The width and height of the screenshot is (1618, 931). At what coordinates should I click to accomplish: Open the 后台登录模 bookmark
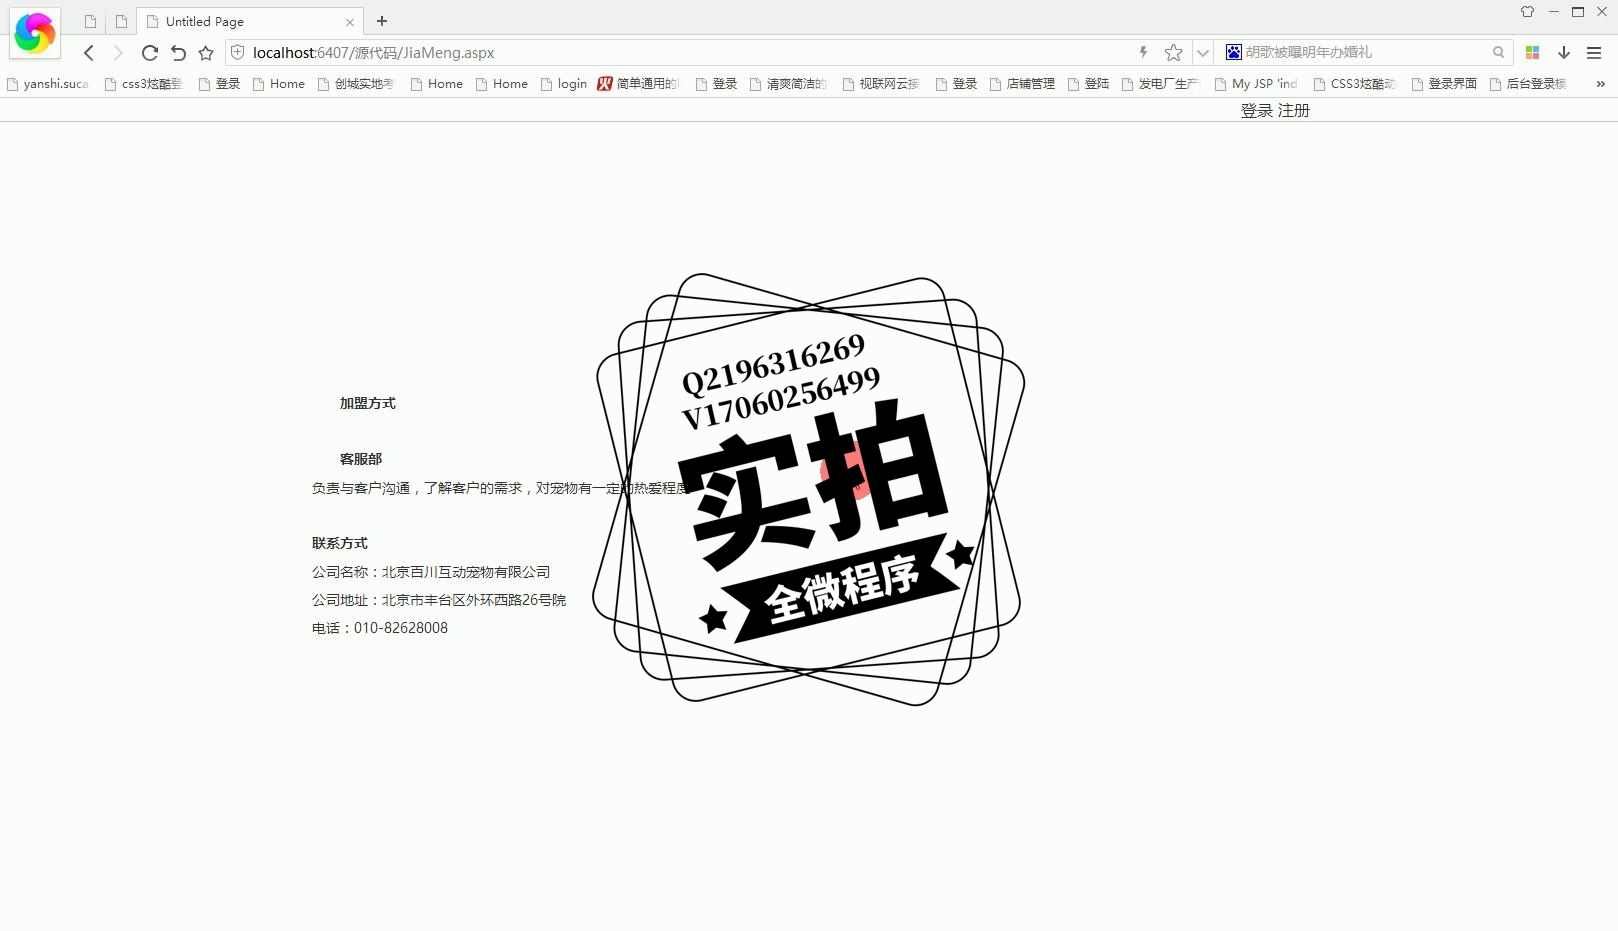click(1528, 84)
